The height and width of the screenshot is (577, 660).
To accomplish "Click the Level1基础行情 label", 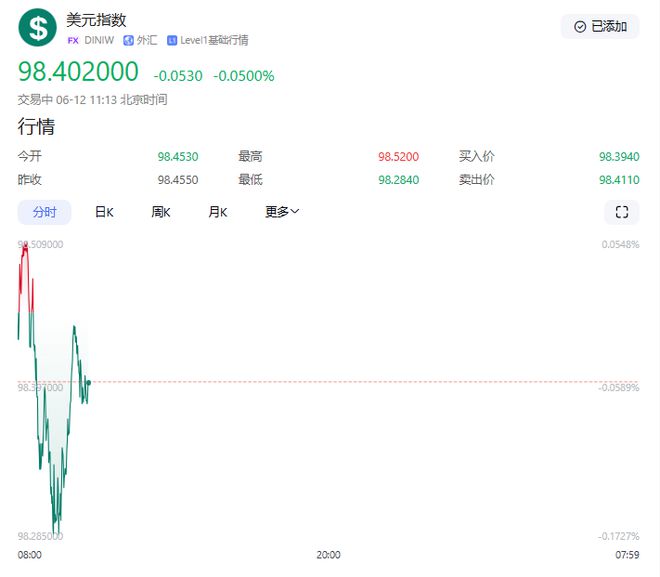I will coord(214,40).
